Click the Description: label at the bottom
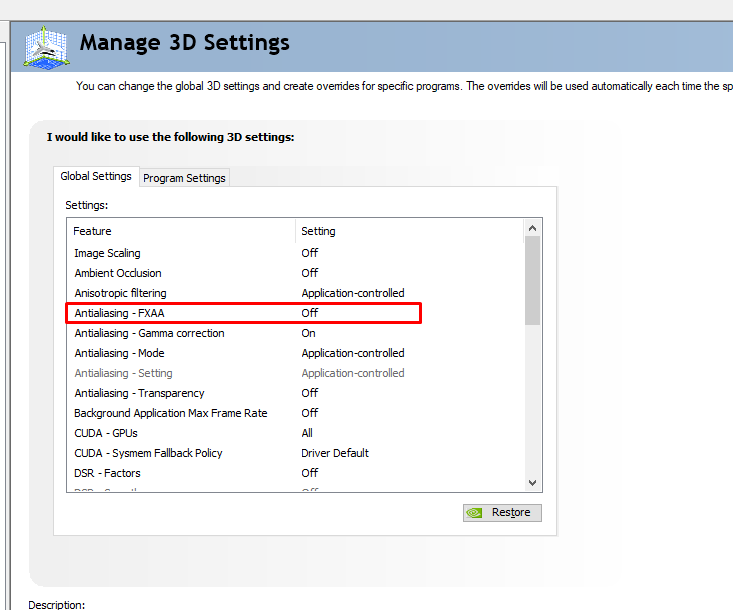The width and height of the screenshot is (733, 610). (57, 604)
